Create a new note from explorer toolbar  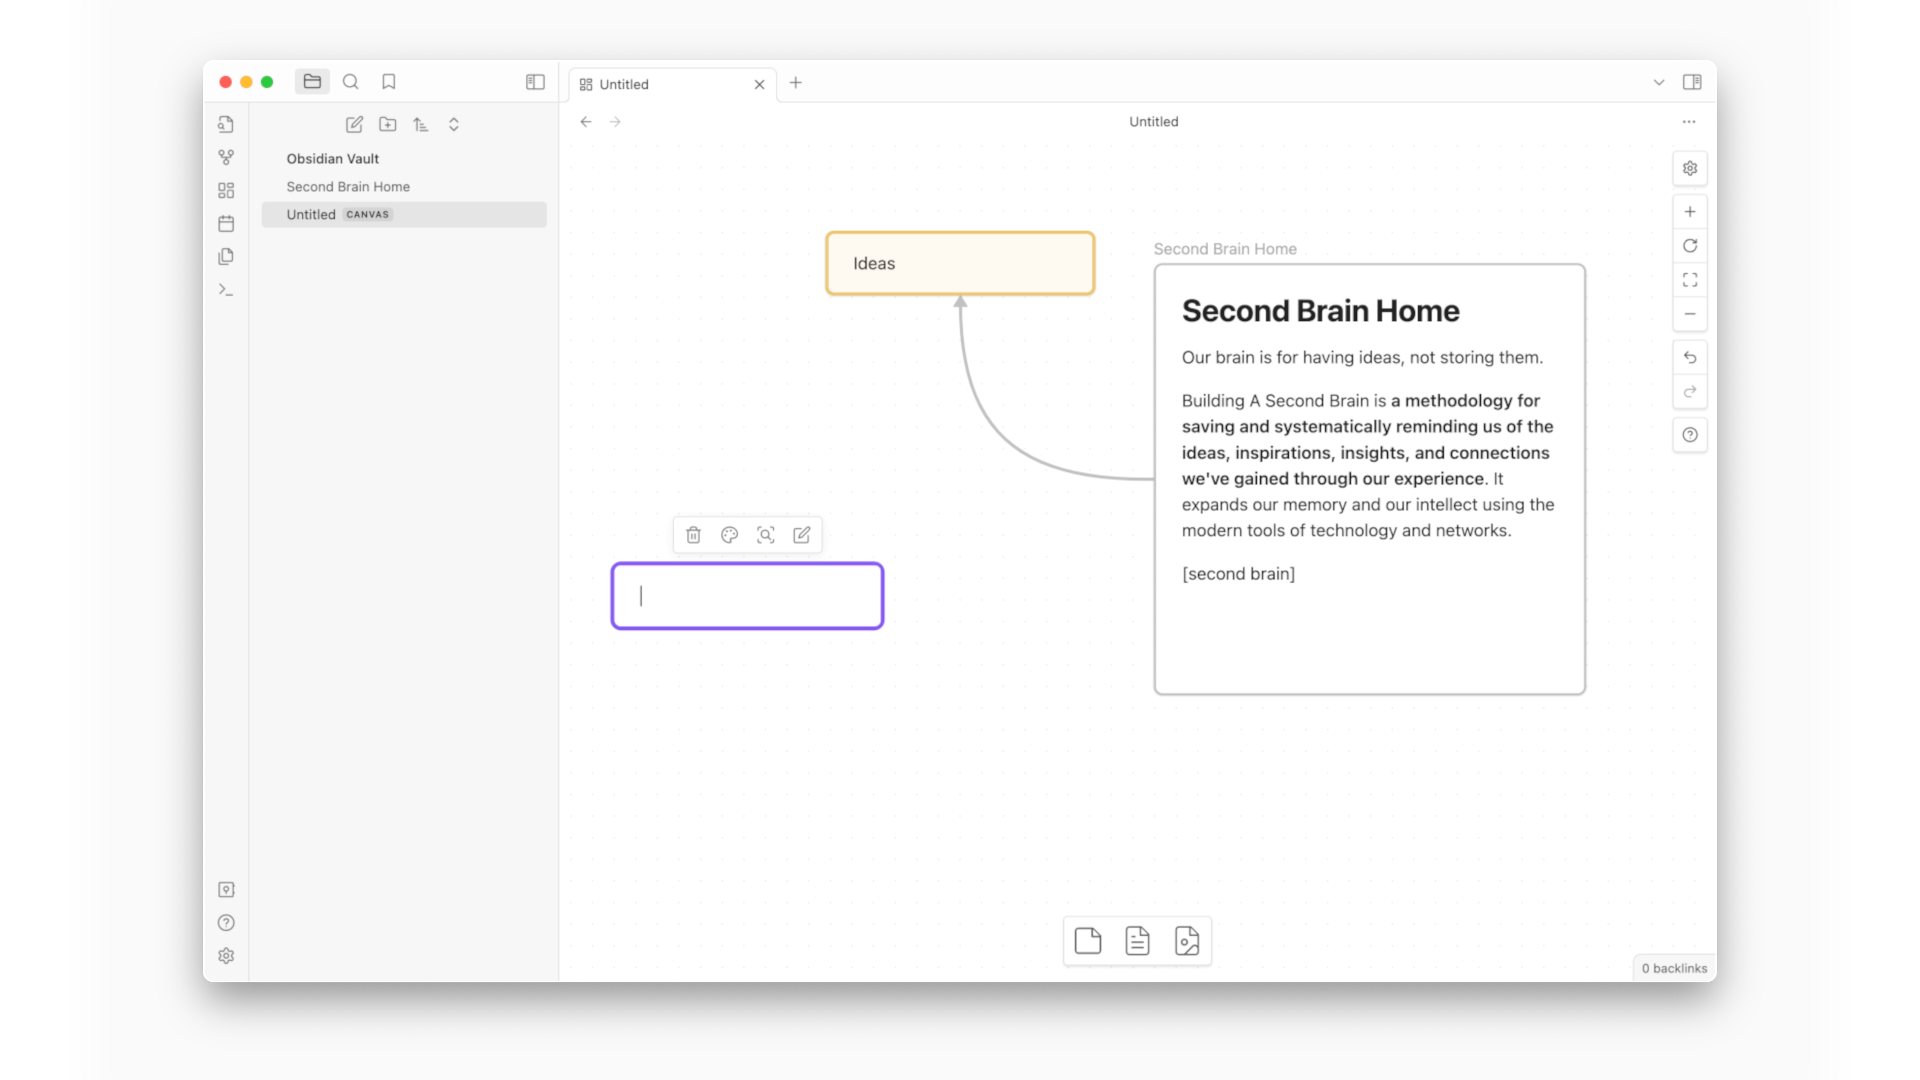coord(354,124)
